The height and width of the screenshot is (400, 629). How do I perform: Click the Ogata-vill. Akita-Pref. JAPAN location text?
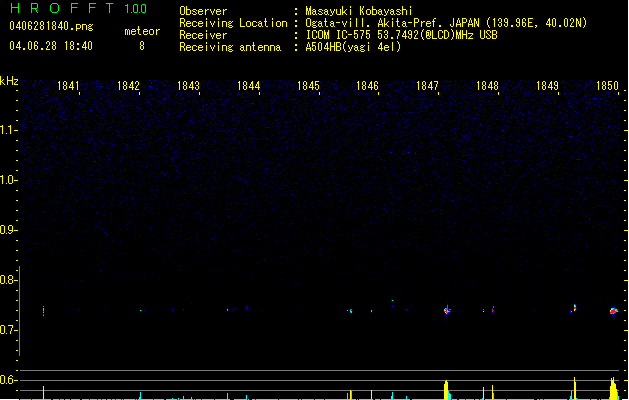pyautogui.click(x=446, y=23)
